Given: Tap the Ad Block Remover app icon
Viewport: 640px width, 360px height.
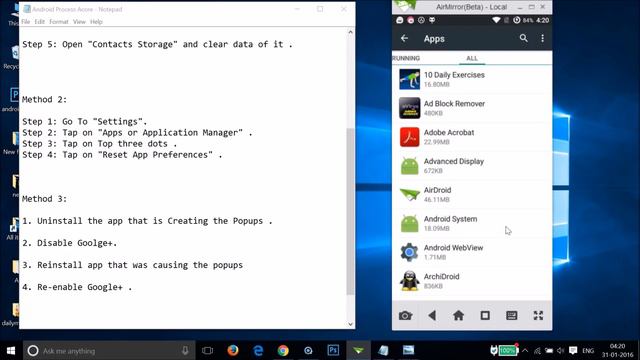Looking at the screenshot, I should point(409,108).
